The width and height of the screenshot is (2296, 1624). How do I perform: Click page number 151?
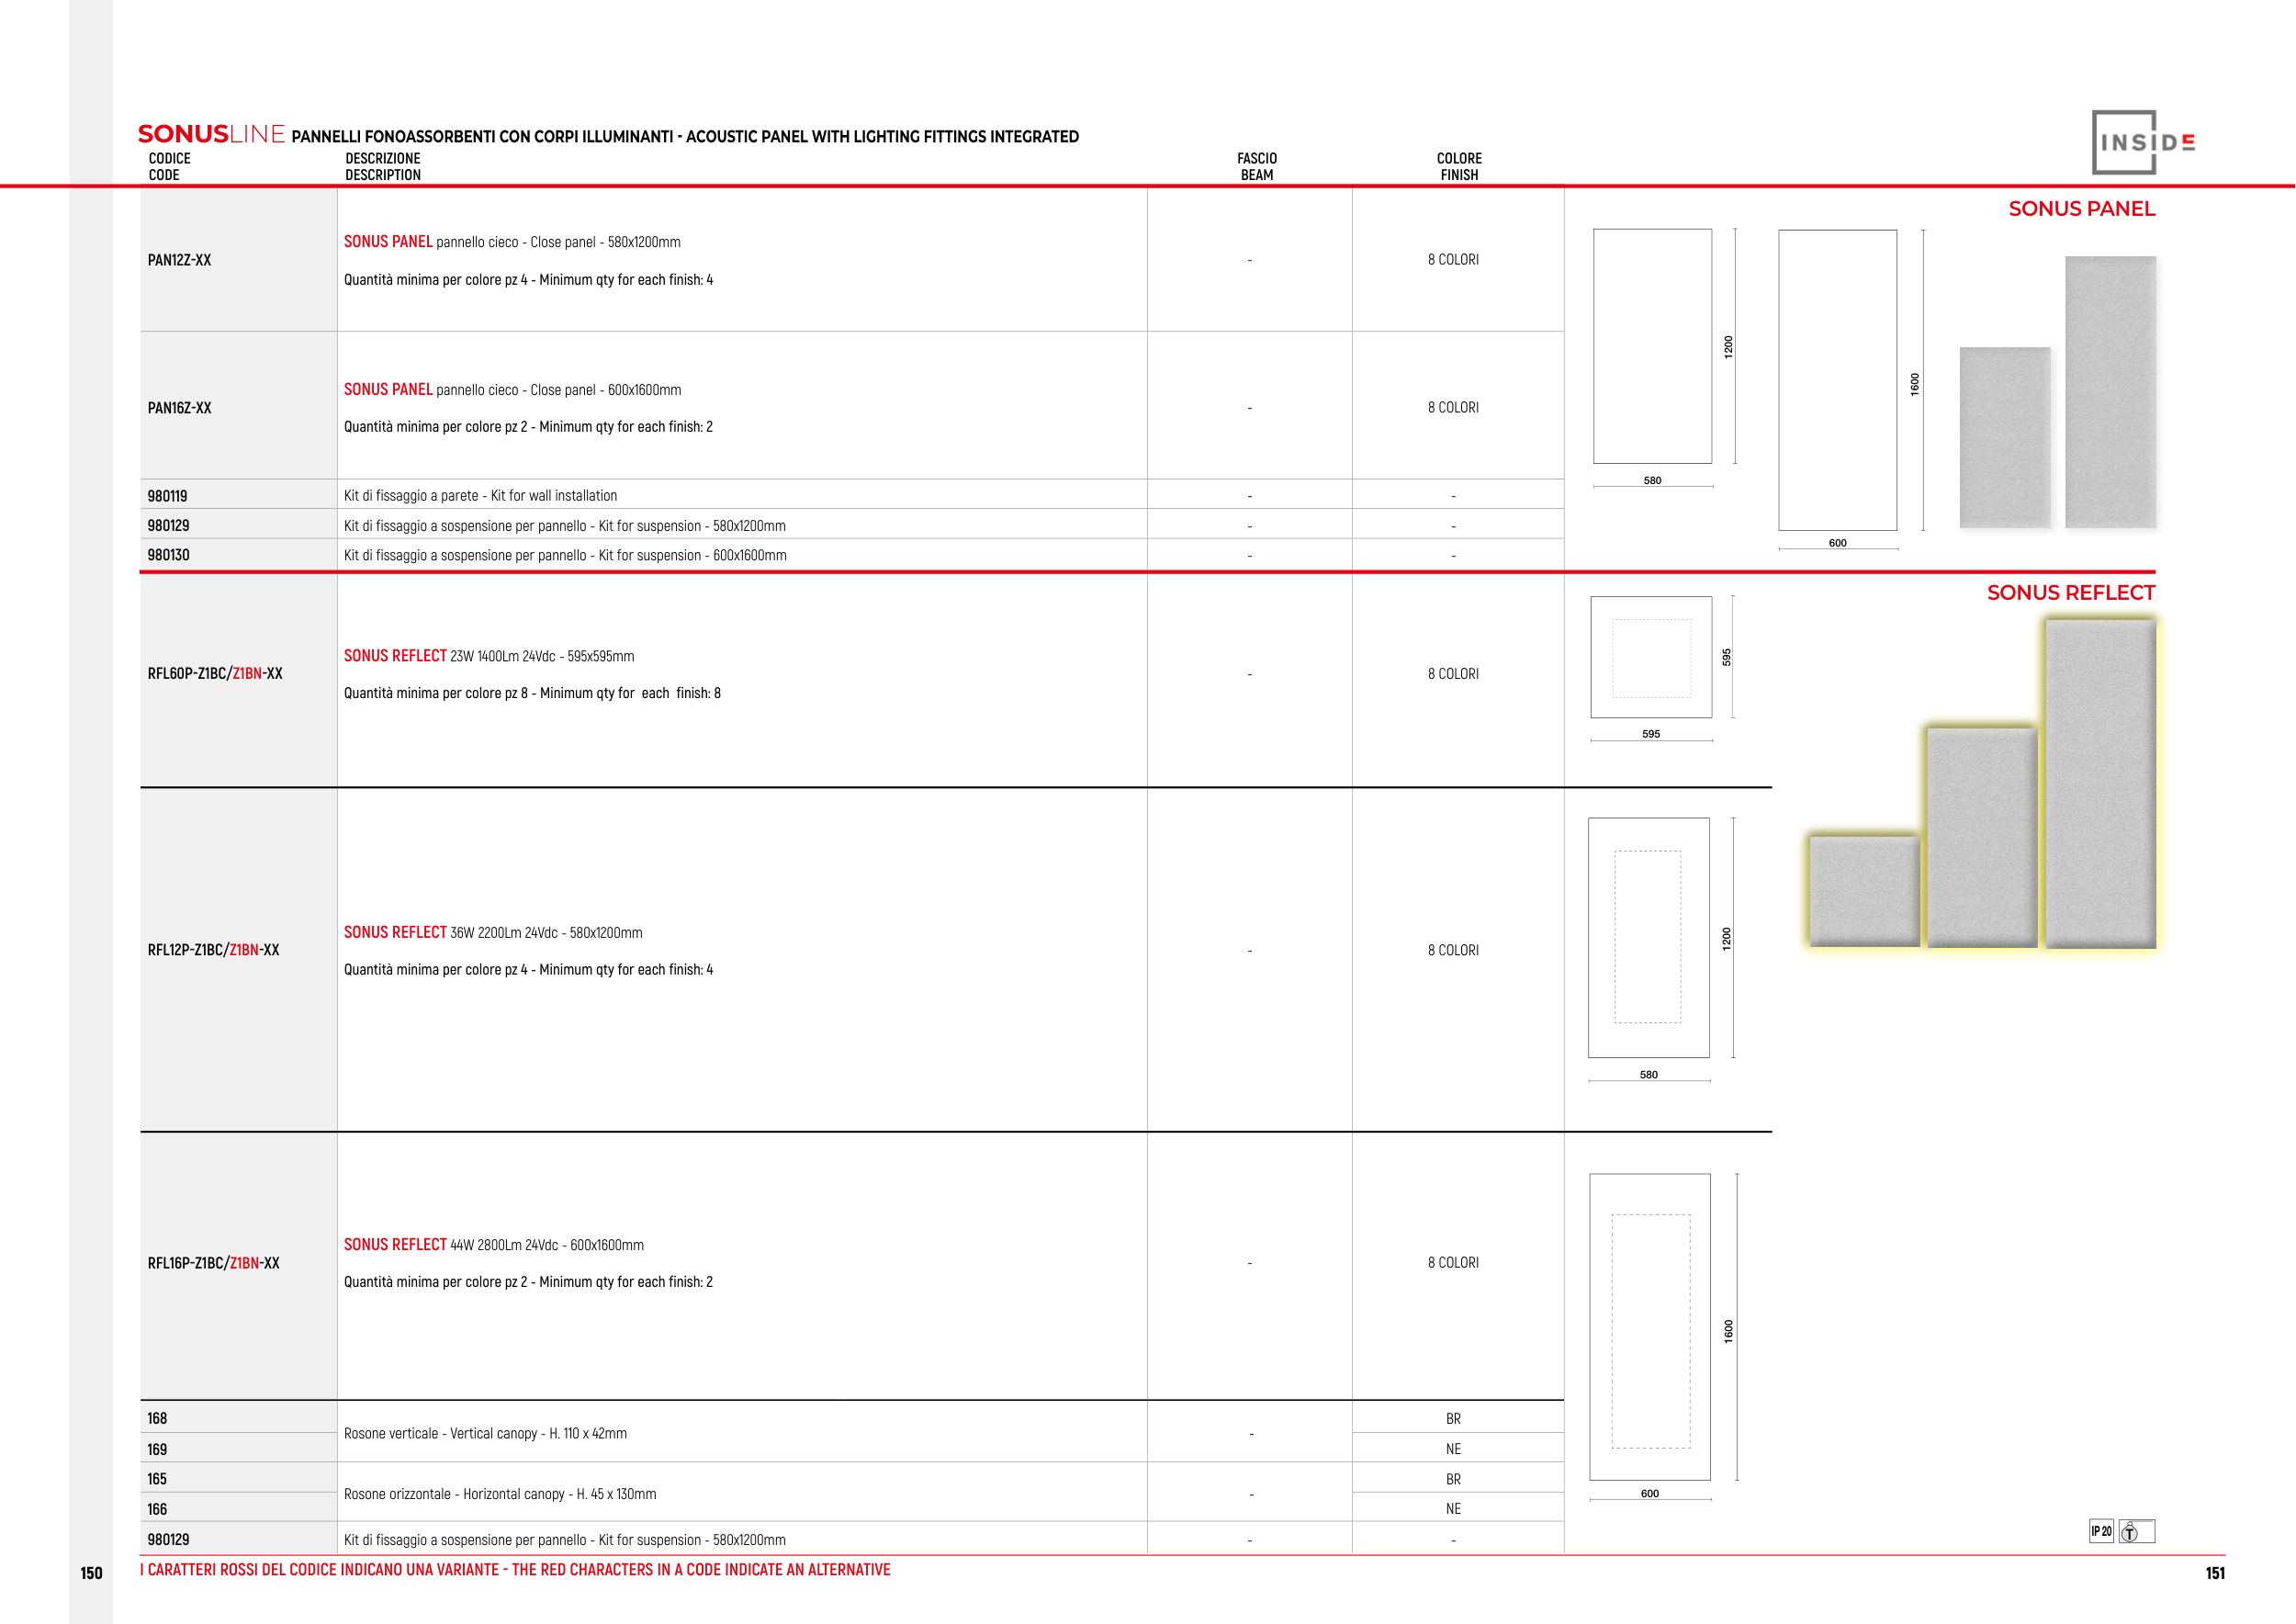[2215, 1573]
